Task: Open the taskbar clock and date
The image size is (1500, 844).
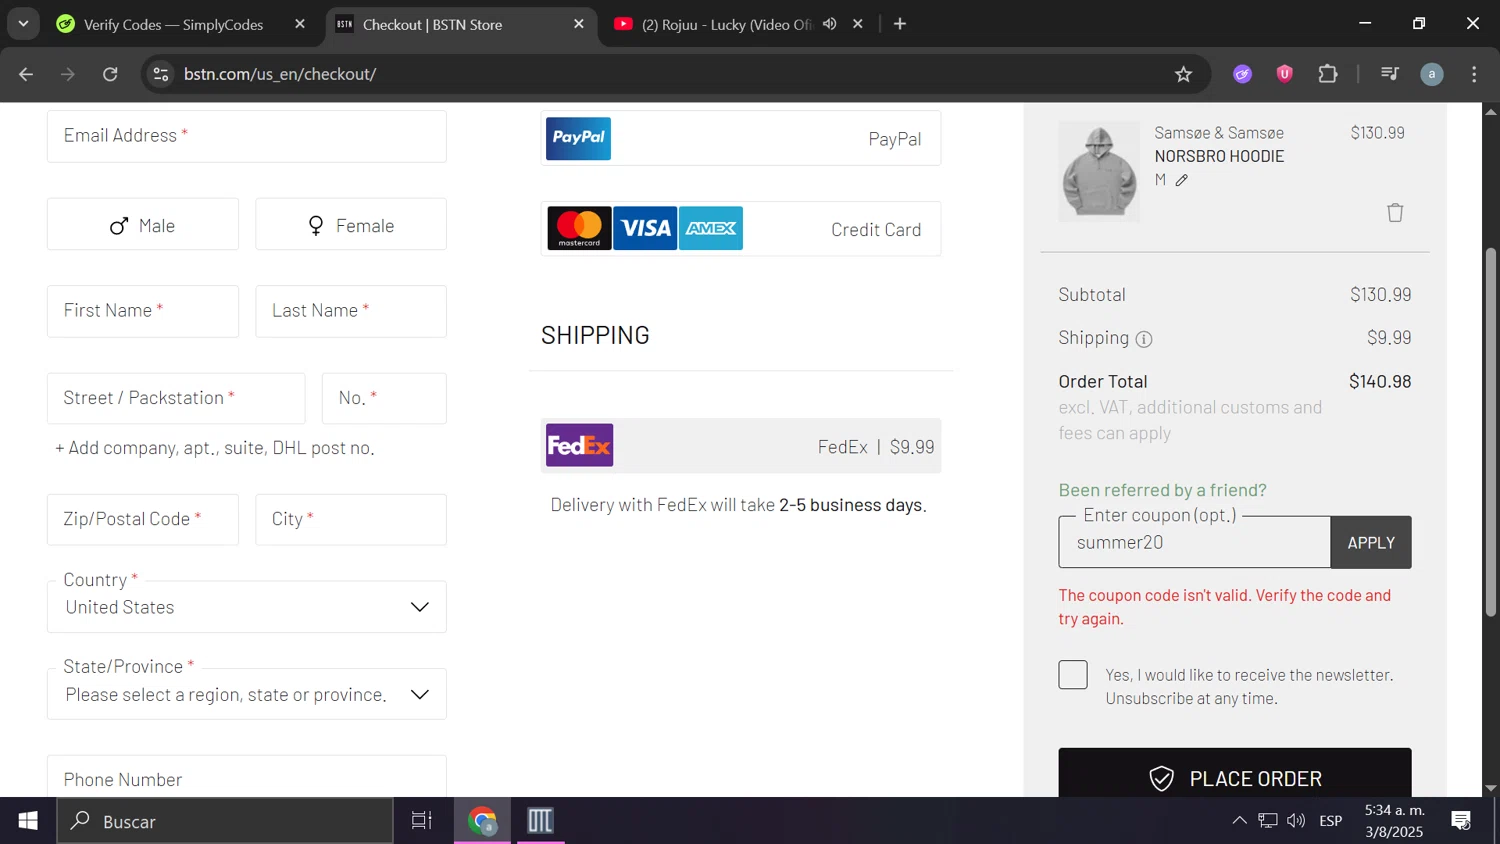Action: (x=1395, y=821)
